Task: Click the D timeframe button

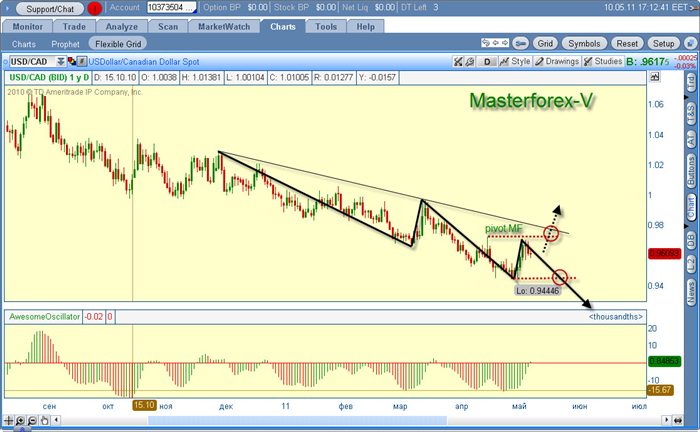Action: (487, 62)
